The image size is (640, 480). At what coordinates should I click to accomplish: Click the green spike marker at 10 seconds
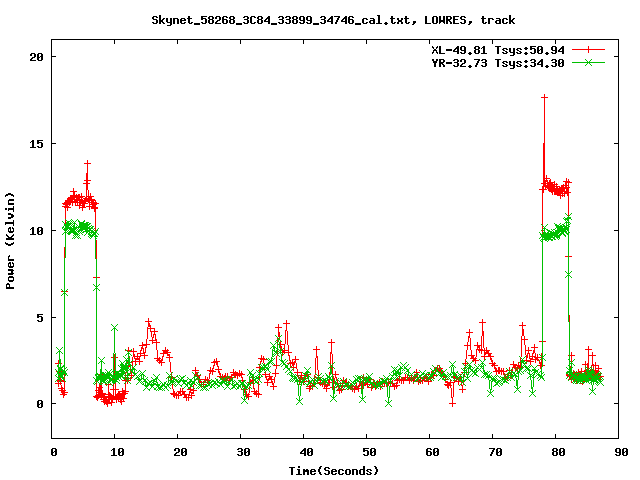point(114,328)
